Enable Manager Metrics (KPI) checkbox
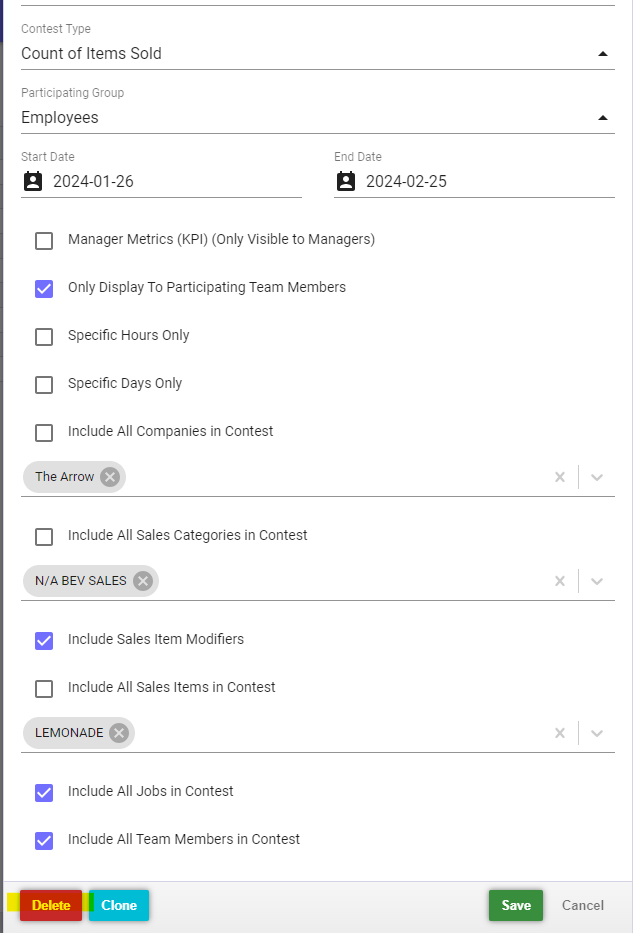633x933 pixels. coord(44,241)
